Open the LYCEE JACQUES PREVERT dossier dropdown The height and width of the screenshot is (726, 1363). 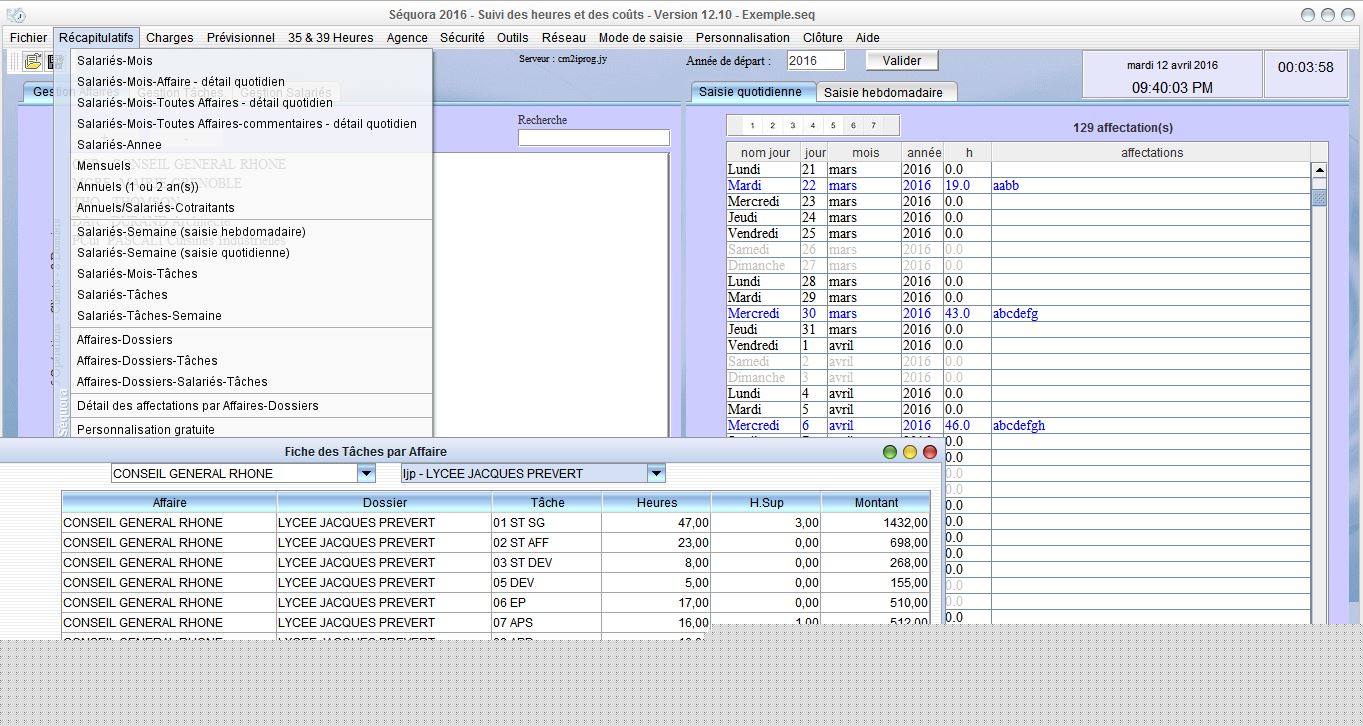click(x=656, y=473)
